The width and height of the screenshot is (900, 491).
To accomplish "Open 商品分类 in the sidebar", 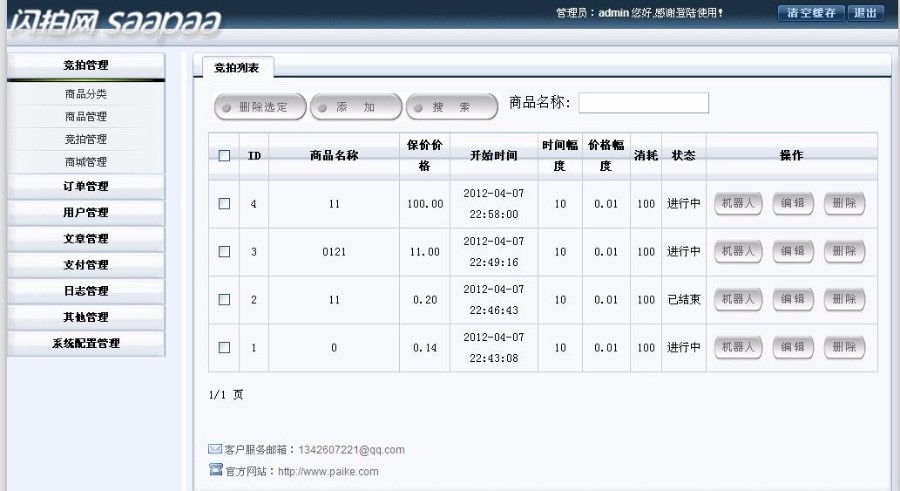I will (86, 94).
